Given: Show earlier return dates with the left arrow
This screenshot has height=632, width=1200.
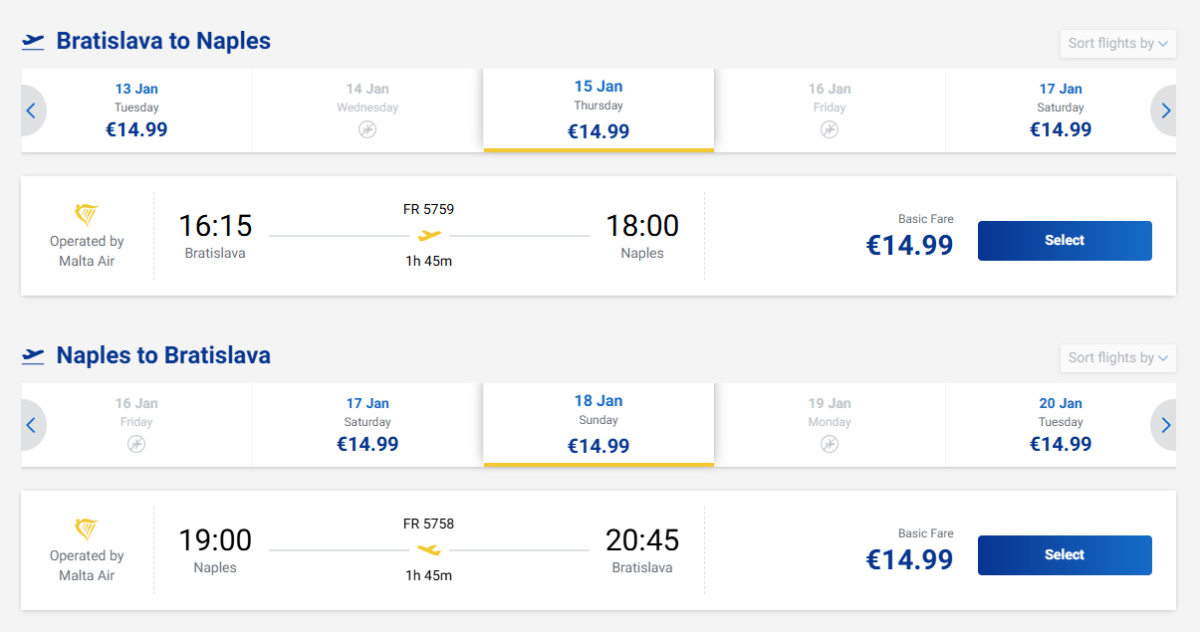Looking at the screenshot, I should point(31,425).
